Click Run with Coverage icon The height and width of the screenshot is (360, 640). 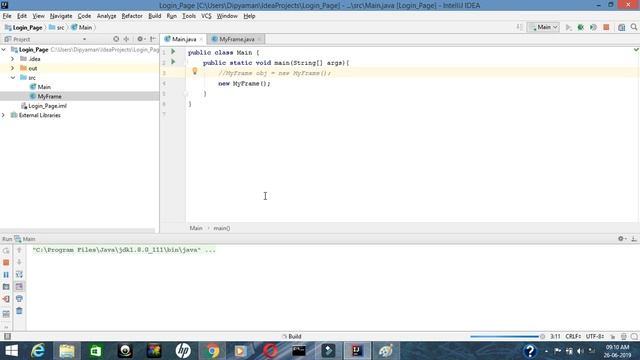pos(593,27)
